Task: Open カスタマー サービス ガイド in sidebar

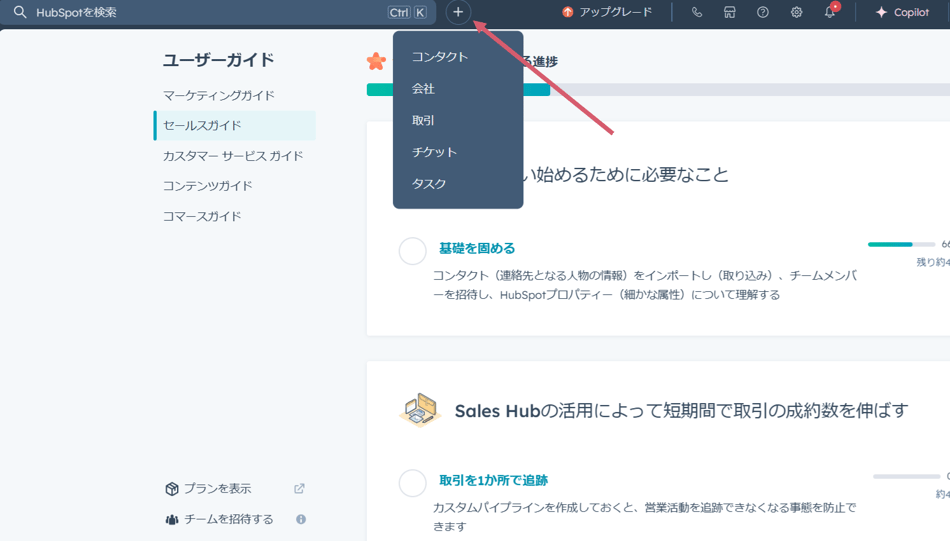Action: pos(235,156)
